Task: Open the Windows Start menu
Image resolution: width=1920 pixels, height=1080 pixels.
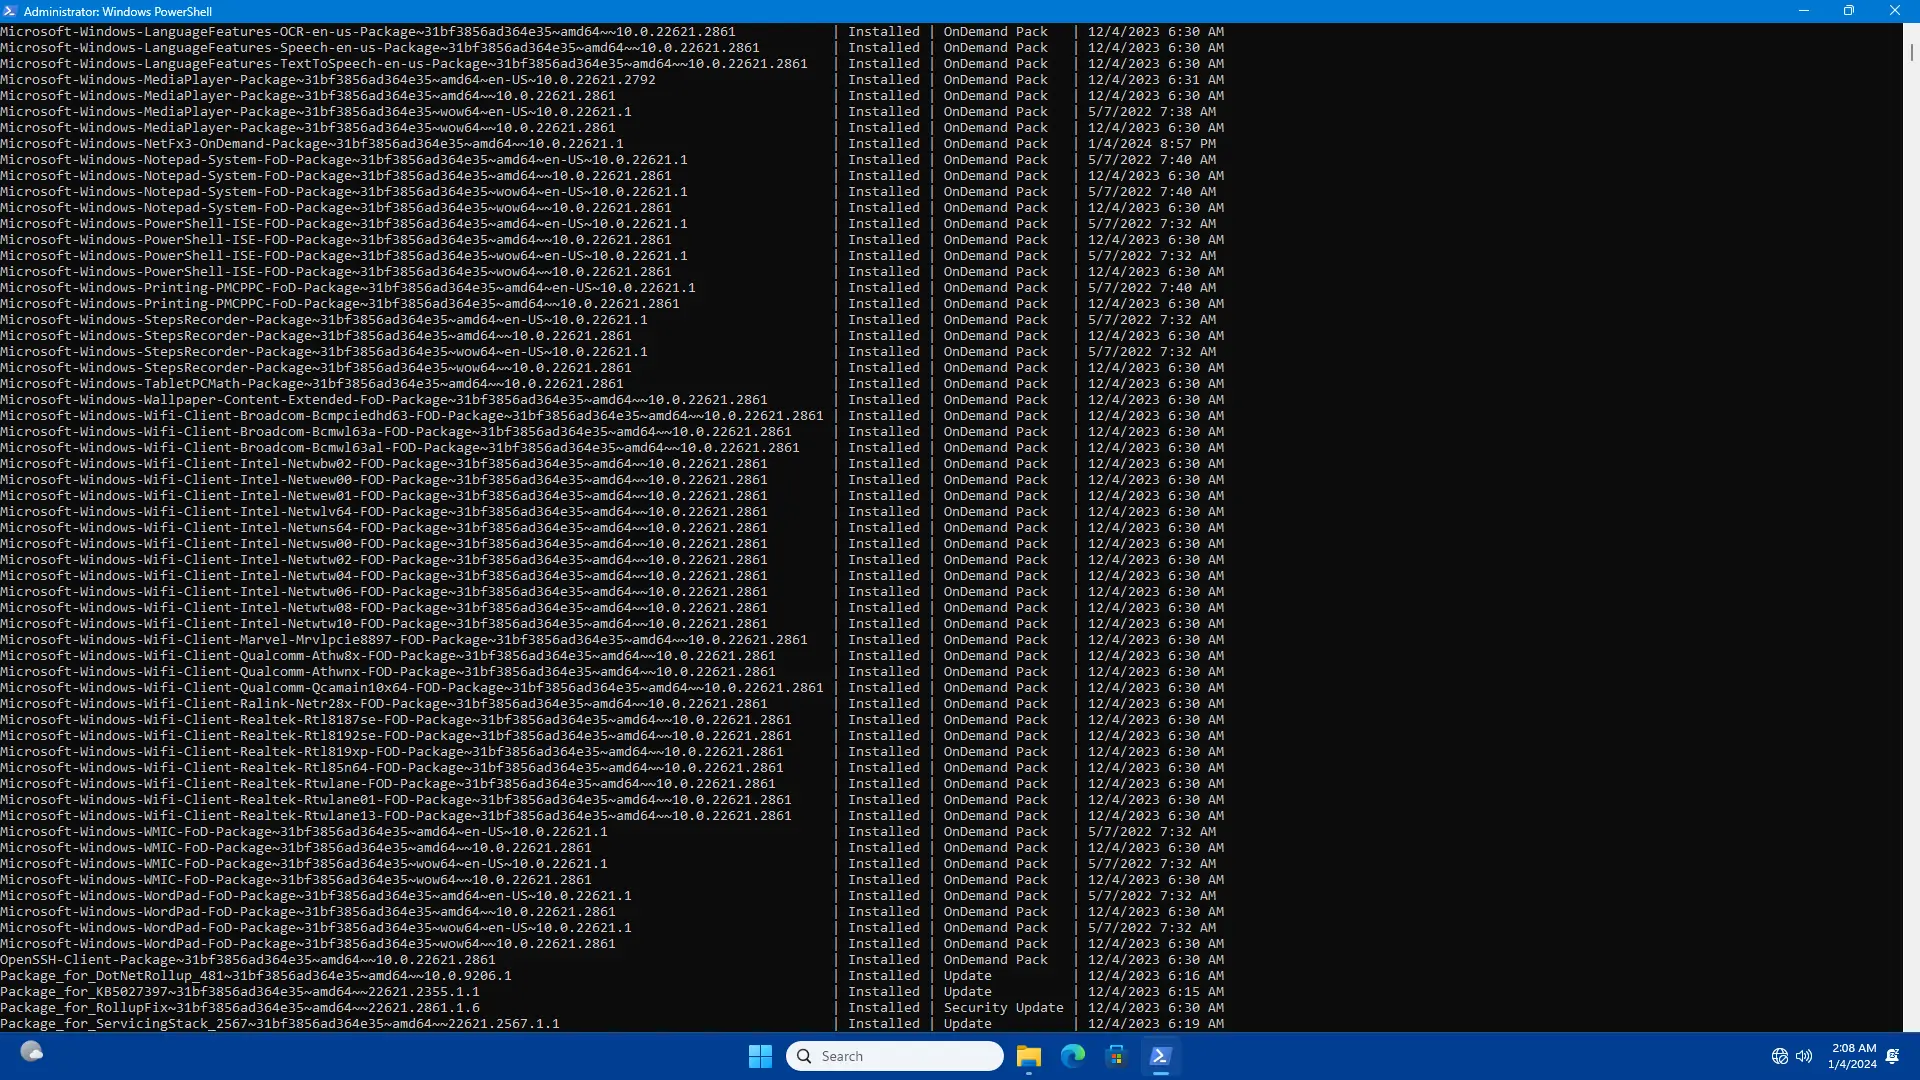Action: pos(760,1056)
